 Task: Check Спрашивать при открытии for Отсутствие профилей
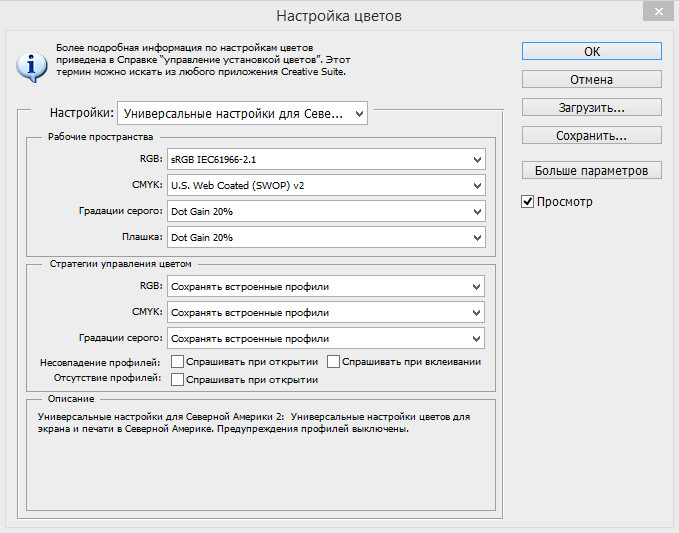click(x=177, y=379)
